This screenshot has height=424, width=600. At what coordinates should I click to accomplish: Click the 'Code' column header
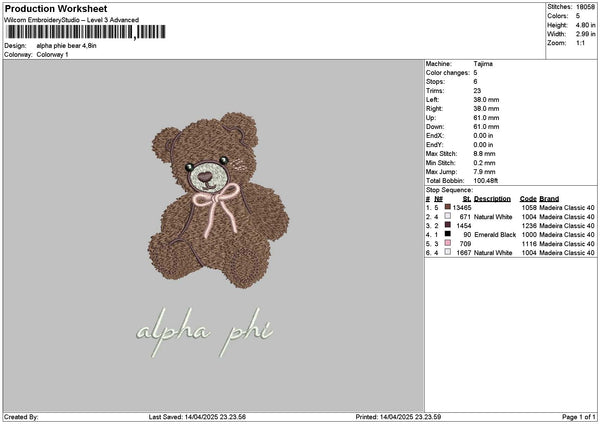(528, 199)
